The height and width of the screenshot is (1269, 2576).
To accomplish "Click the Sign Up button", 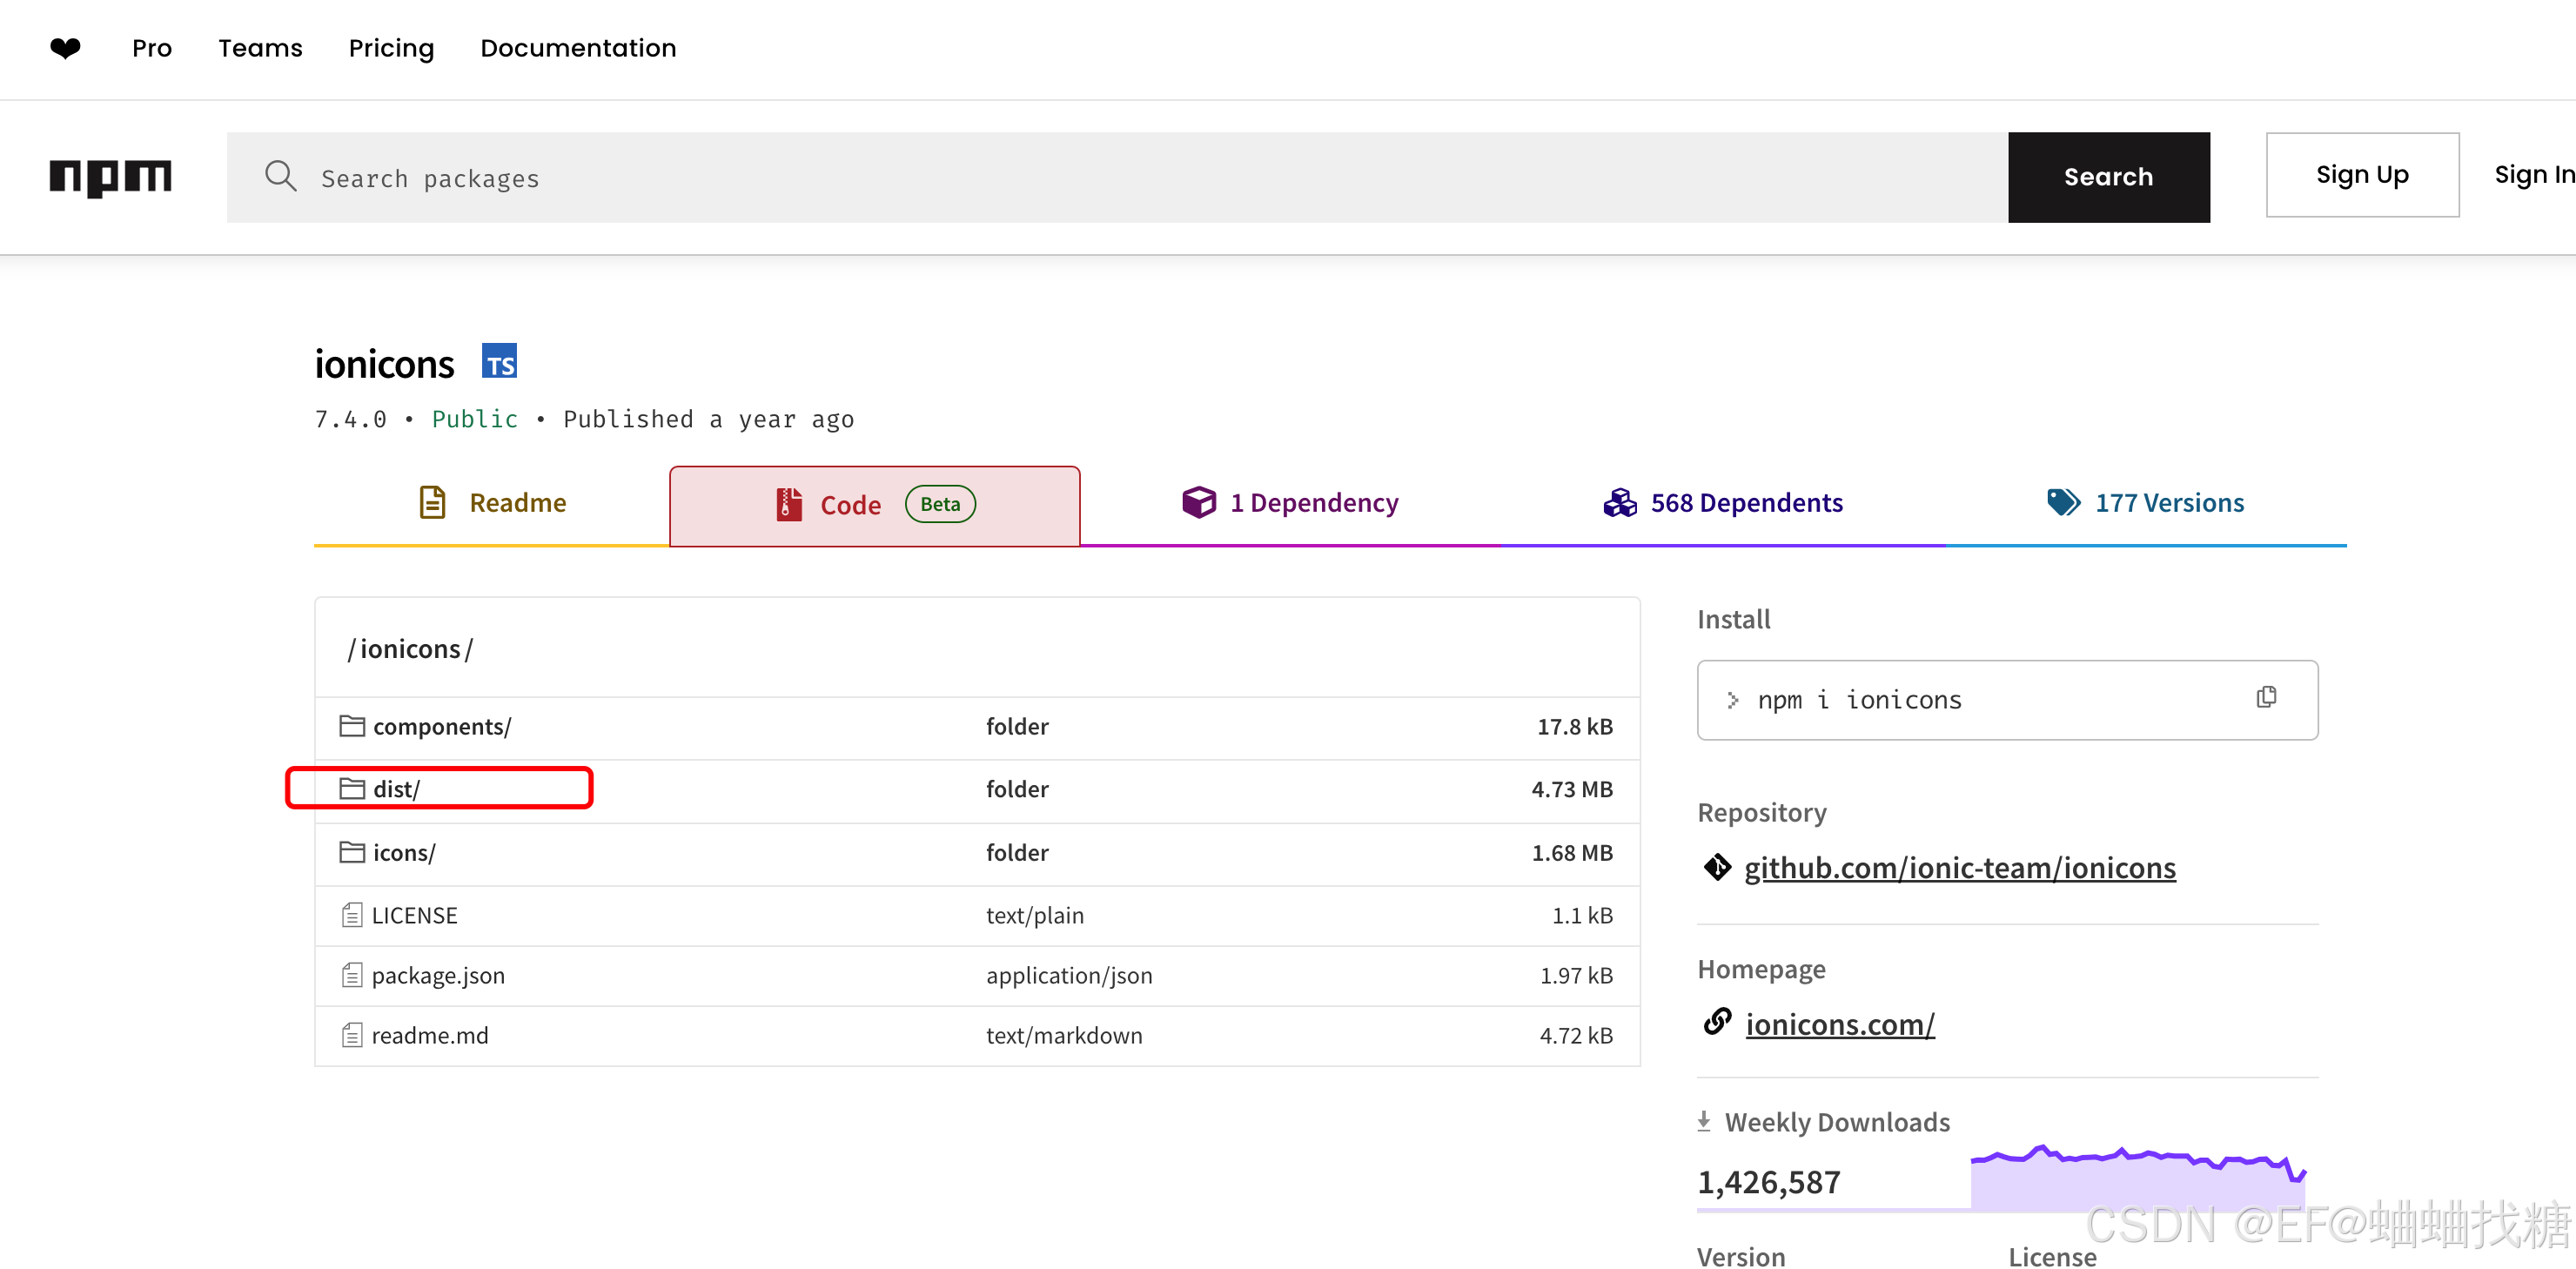I will pos(2362,175).
